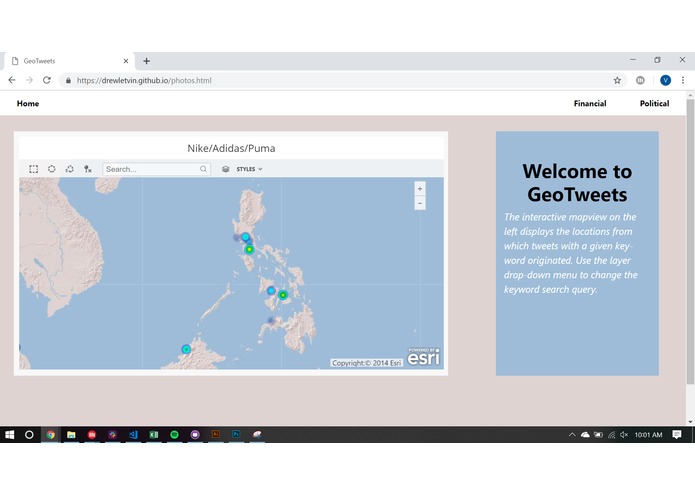Select the polygon selection tool on map toolbar
The image size is (695, 494).
tap(70, 169)
